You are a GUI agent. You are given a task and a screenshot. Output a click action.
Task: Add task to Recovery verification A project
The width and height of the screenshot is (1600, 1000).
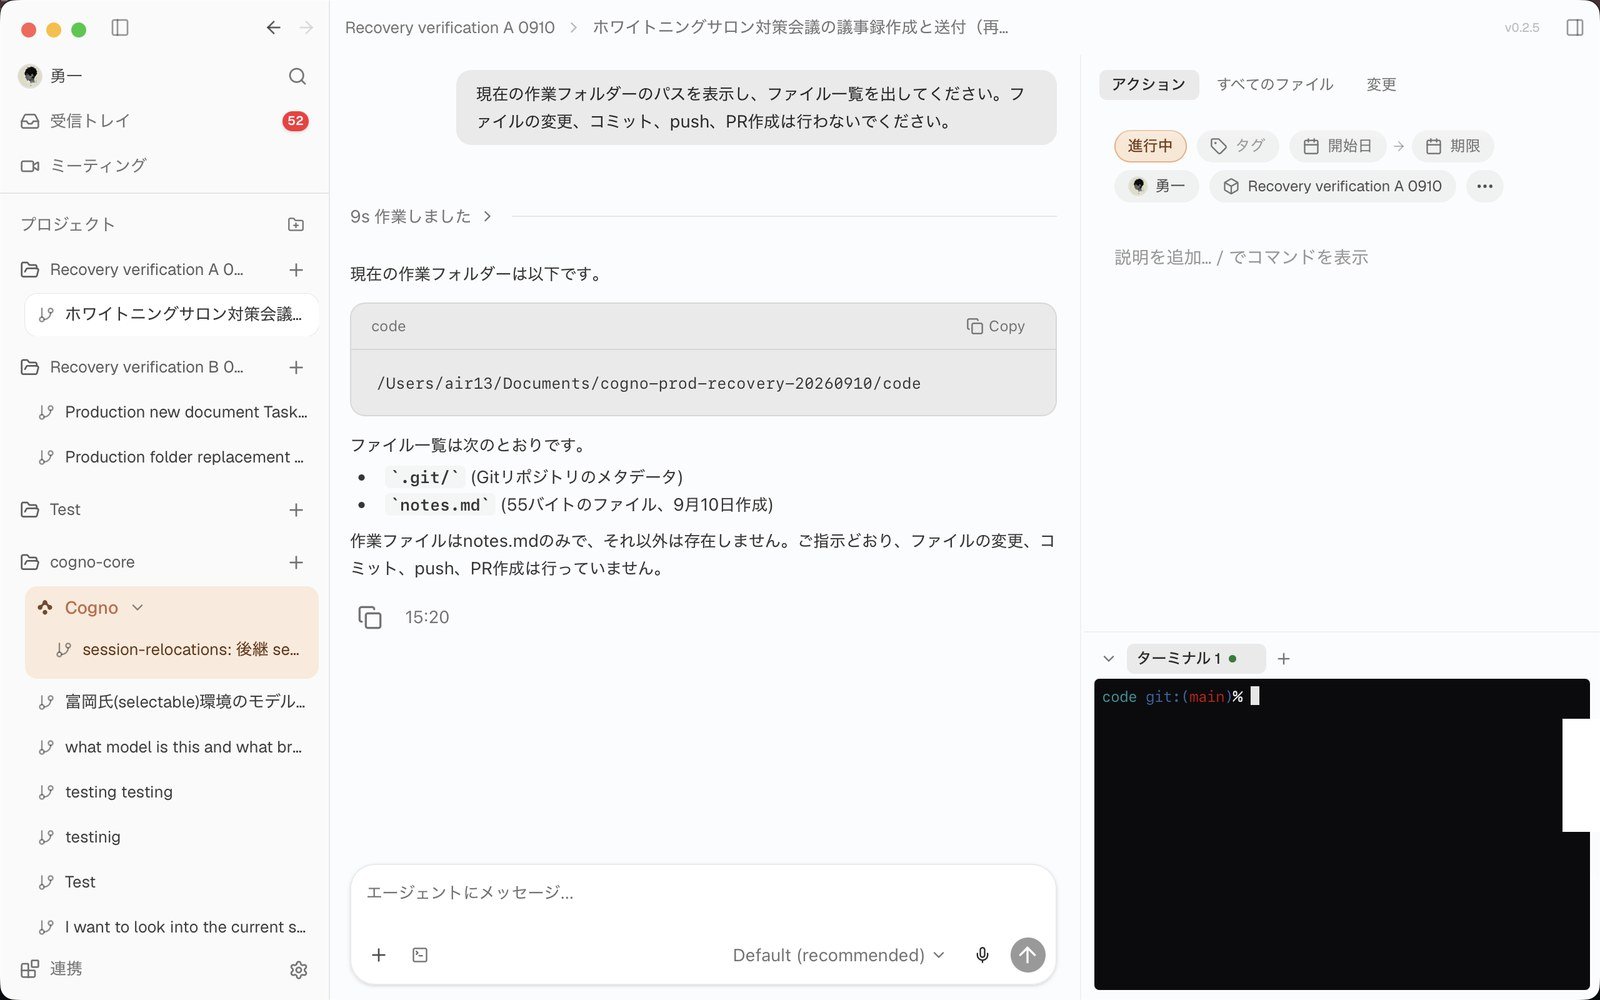pyautogui.click(x=296, y=270)
